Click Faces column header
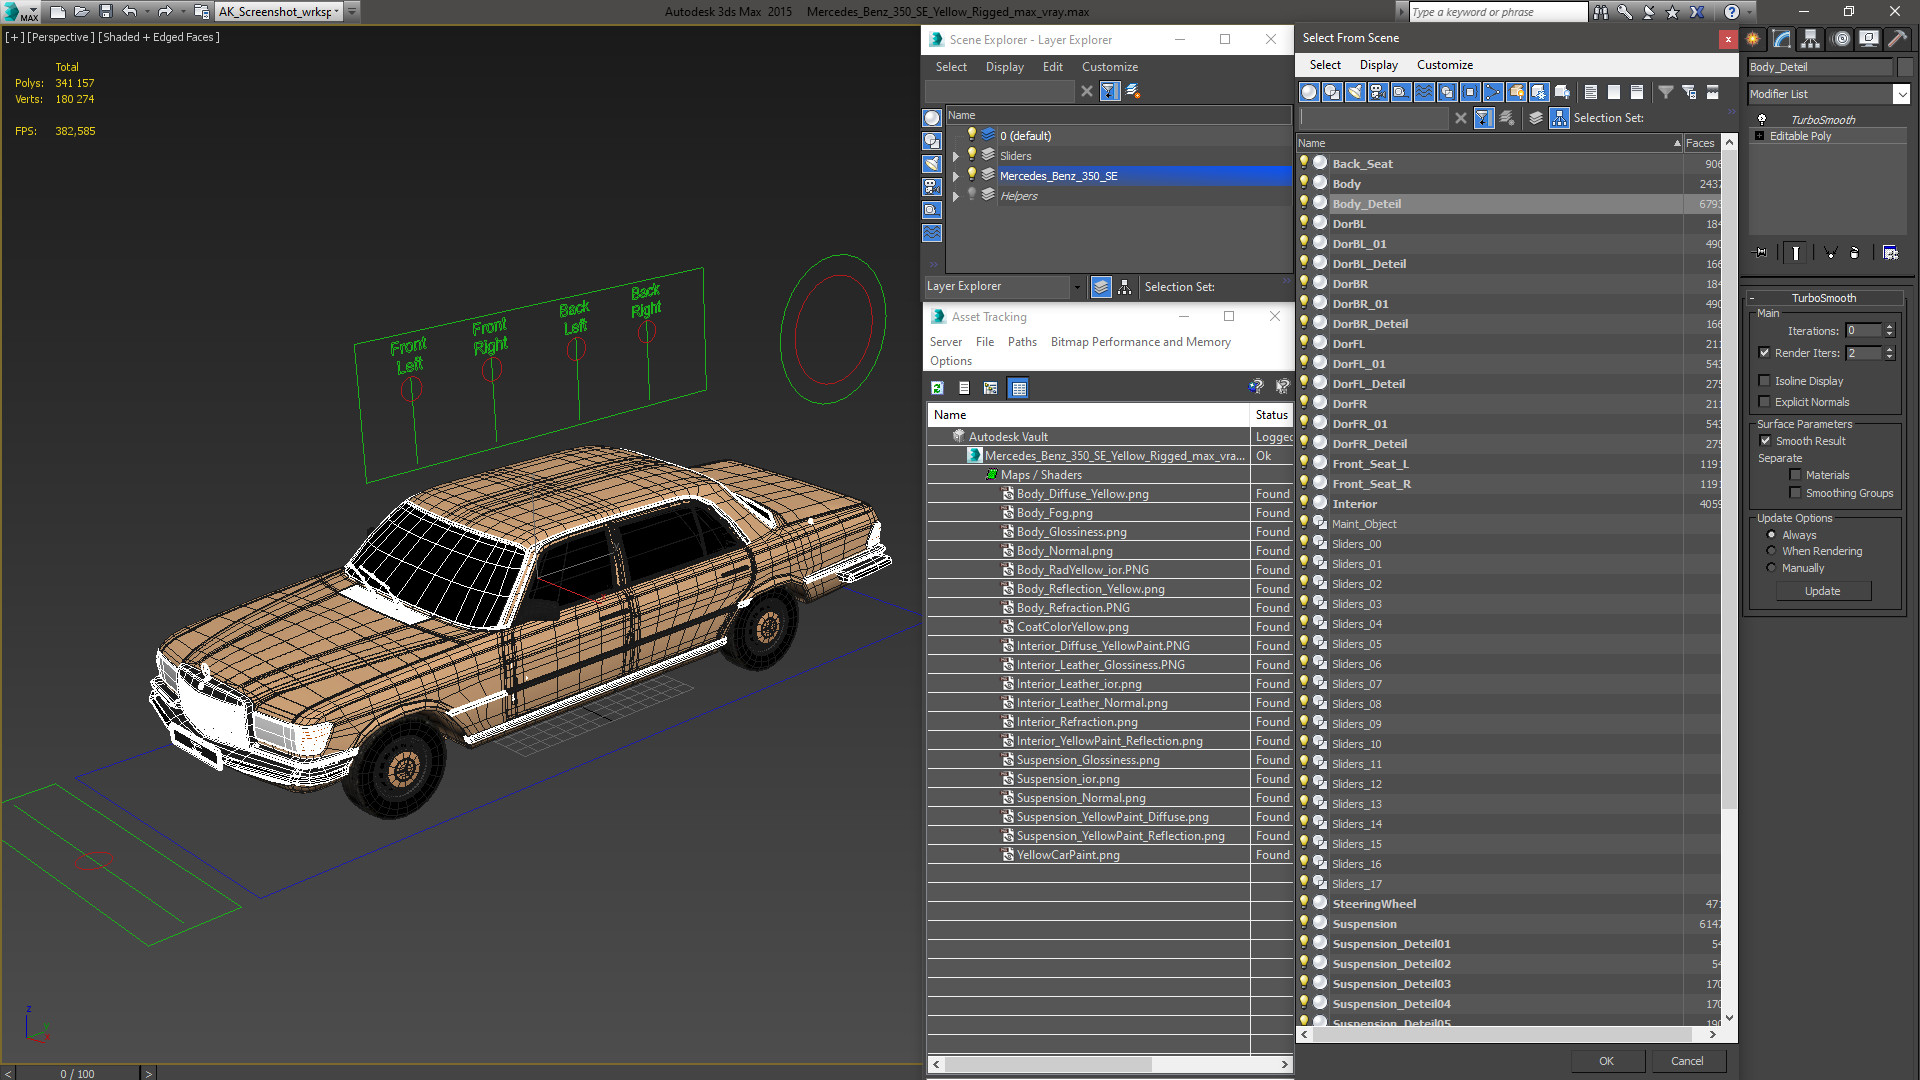1920x1080 pixels. pyautogui.click(x=1701, y=143)
